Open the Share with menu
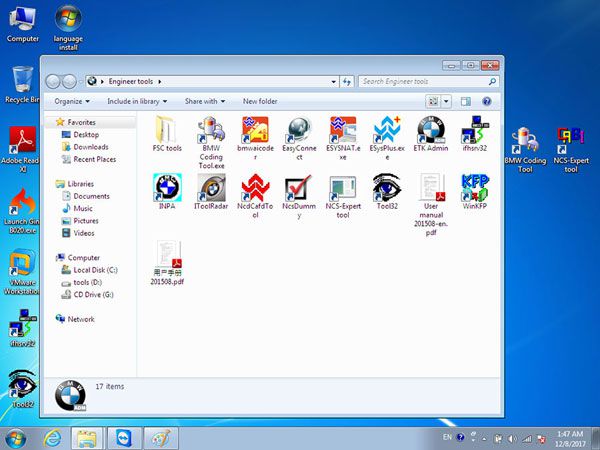Screen dimensions: 600x450 (205, 101)
